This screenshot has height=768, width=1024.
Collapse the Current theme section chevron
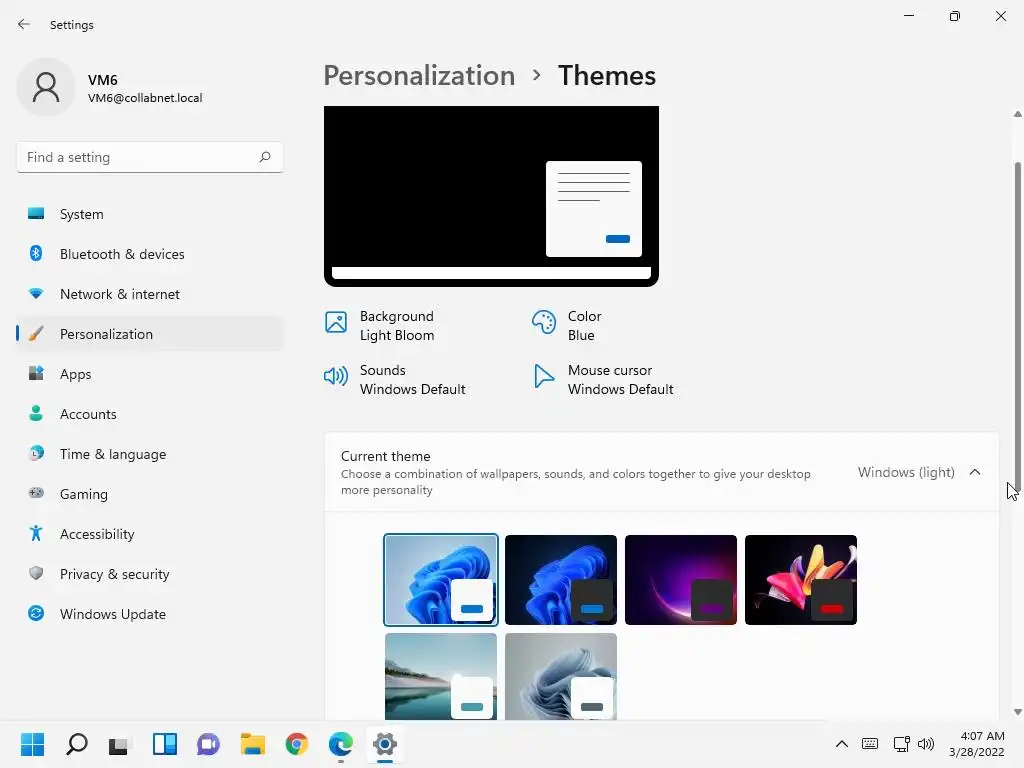tap(975, 472)
